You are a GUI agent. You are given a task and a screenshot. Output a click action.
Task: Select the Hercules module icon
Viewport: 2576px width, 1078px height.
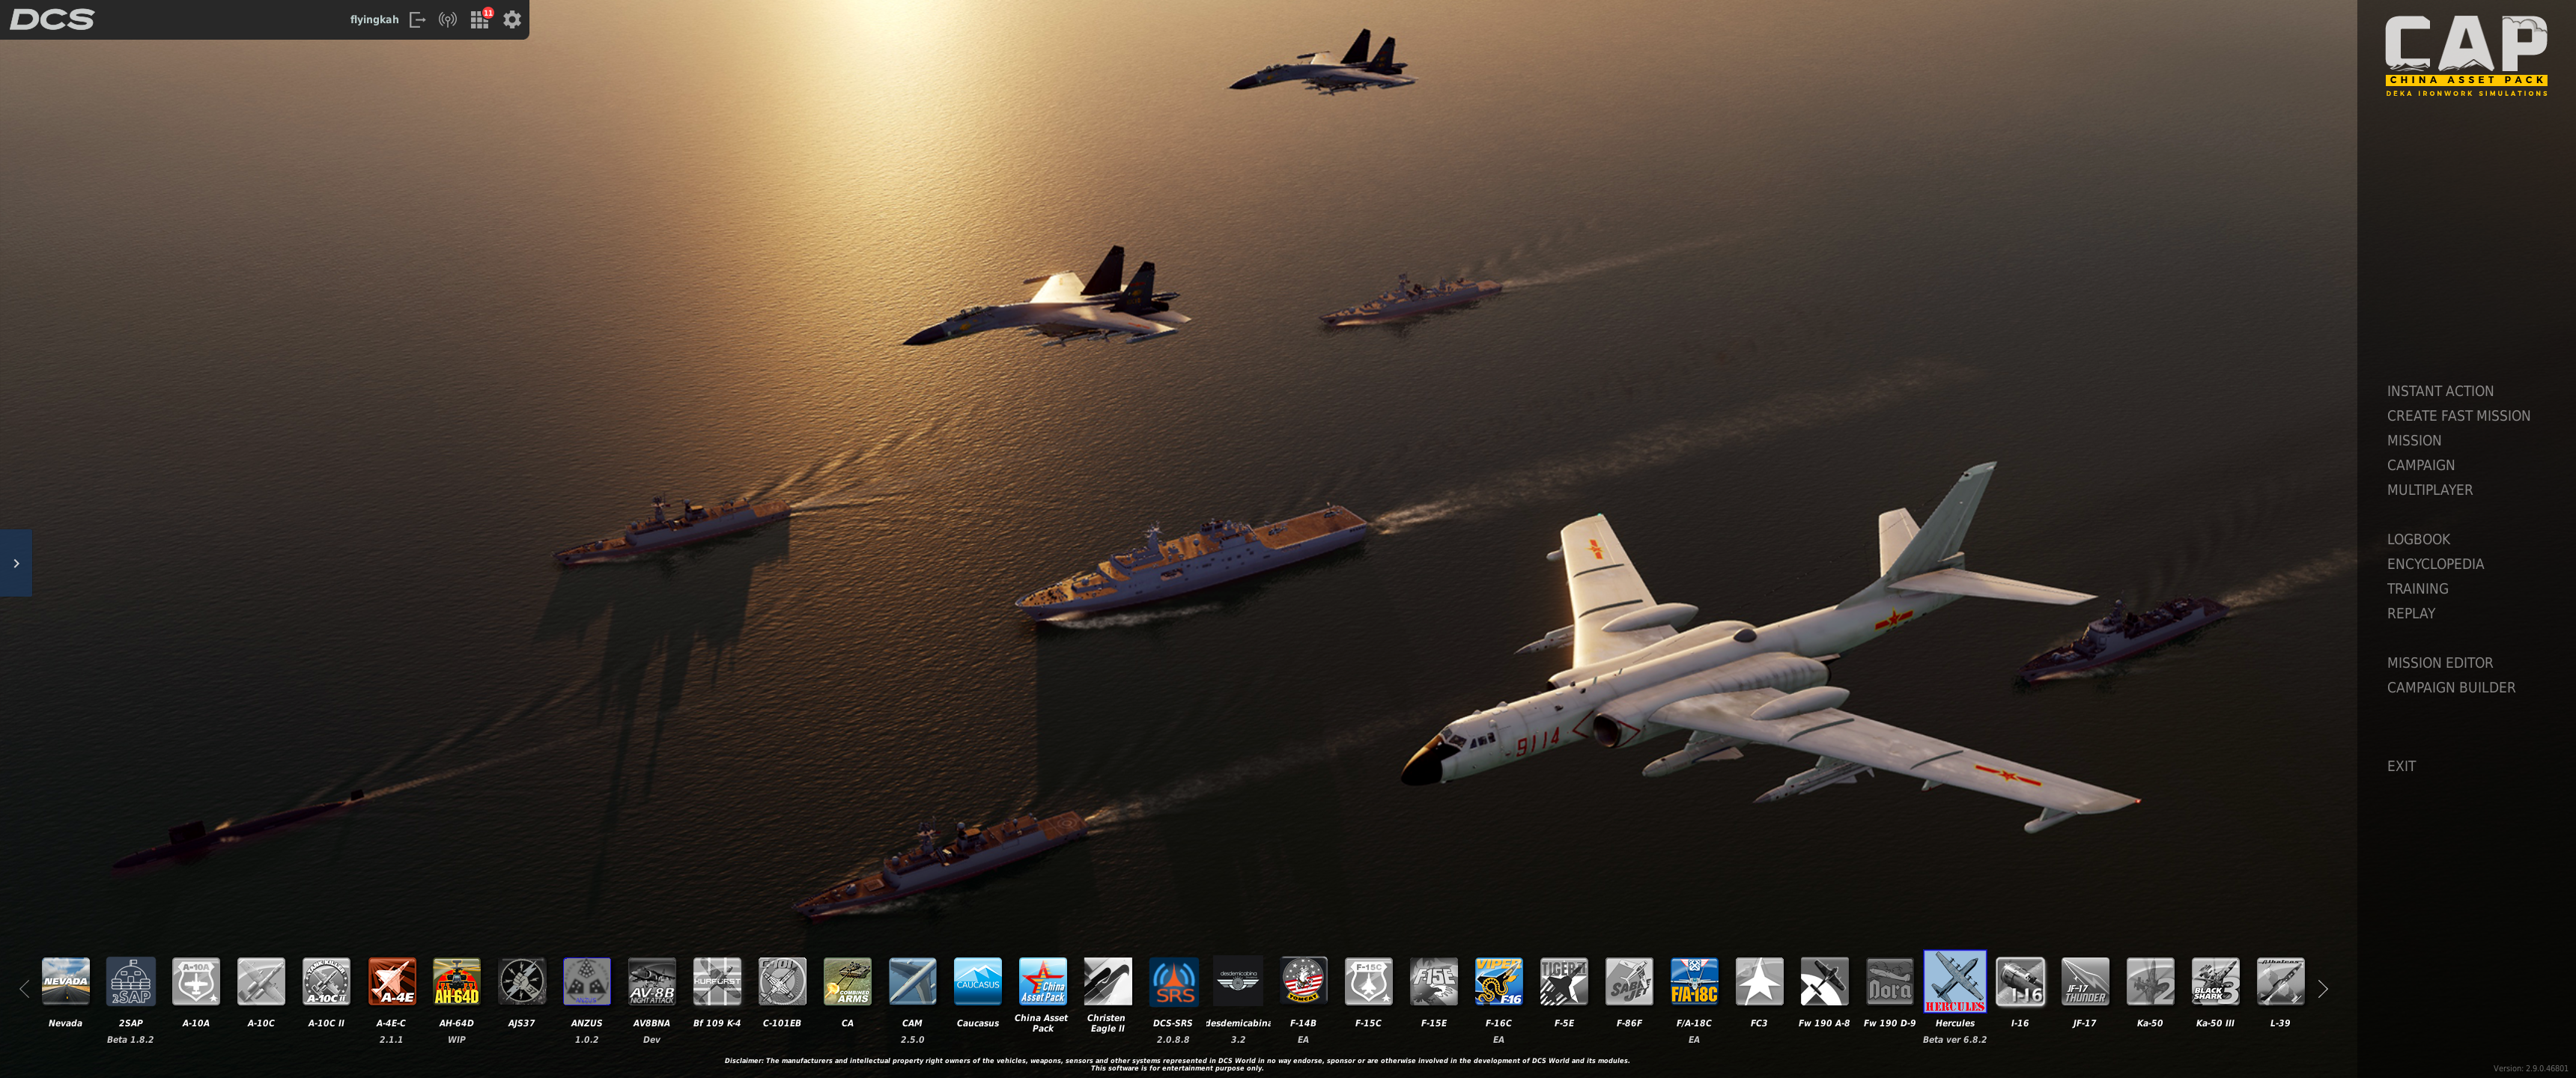[1955, 981]
